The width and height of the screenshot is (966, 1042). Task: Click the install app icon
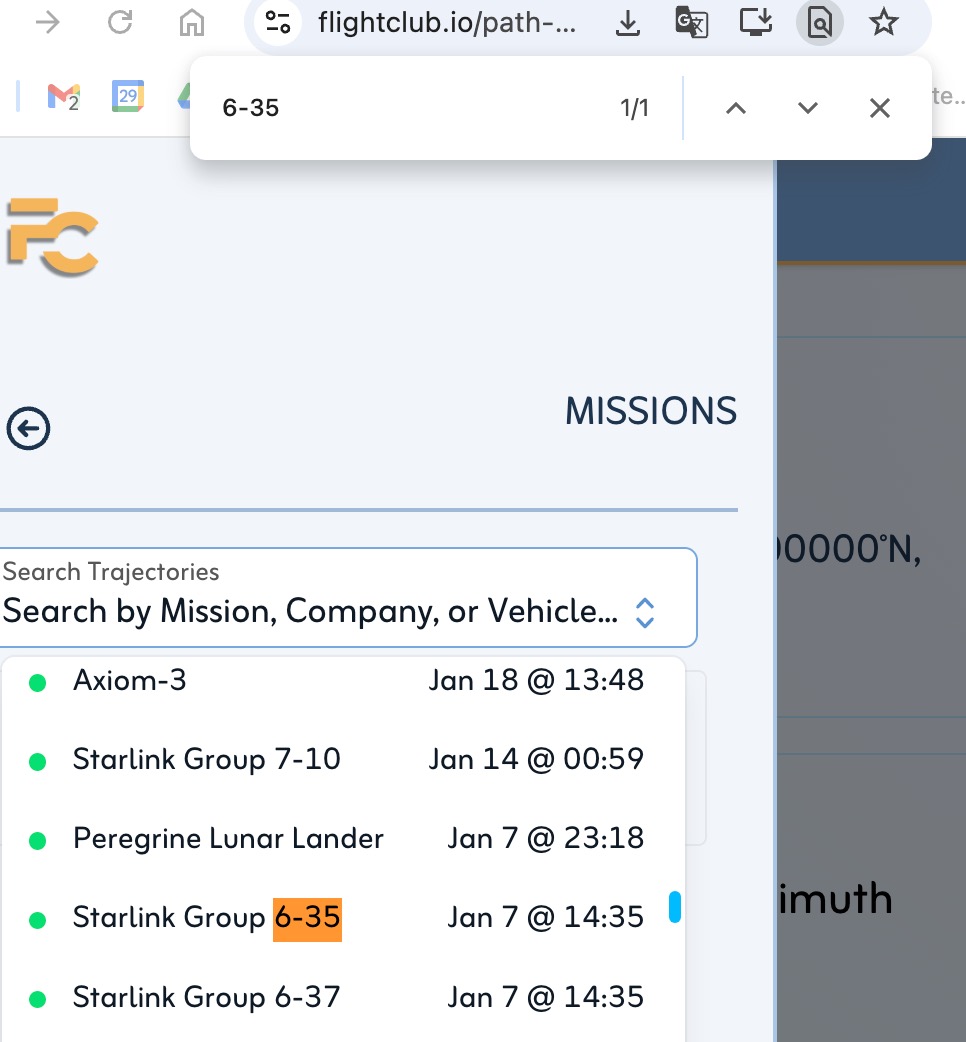pyautogui.click(x=756, y=22)
